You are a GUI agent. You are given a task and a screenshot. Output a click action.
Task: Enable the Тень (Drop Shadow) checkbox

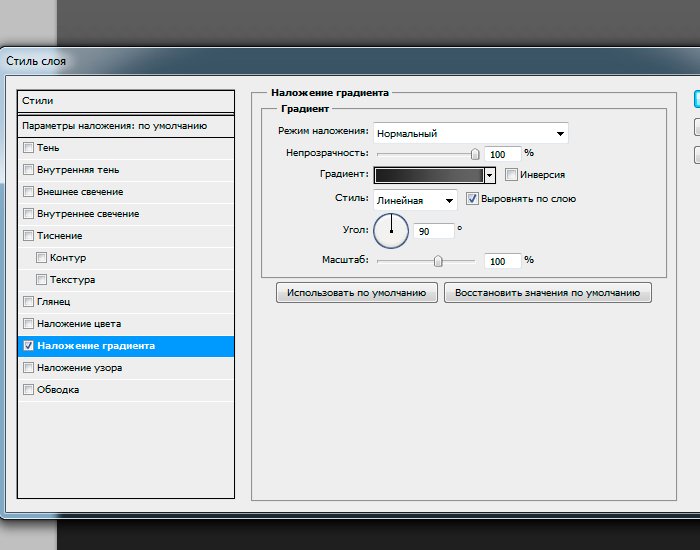(x=28, y=148)
